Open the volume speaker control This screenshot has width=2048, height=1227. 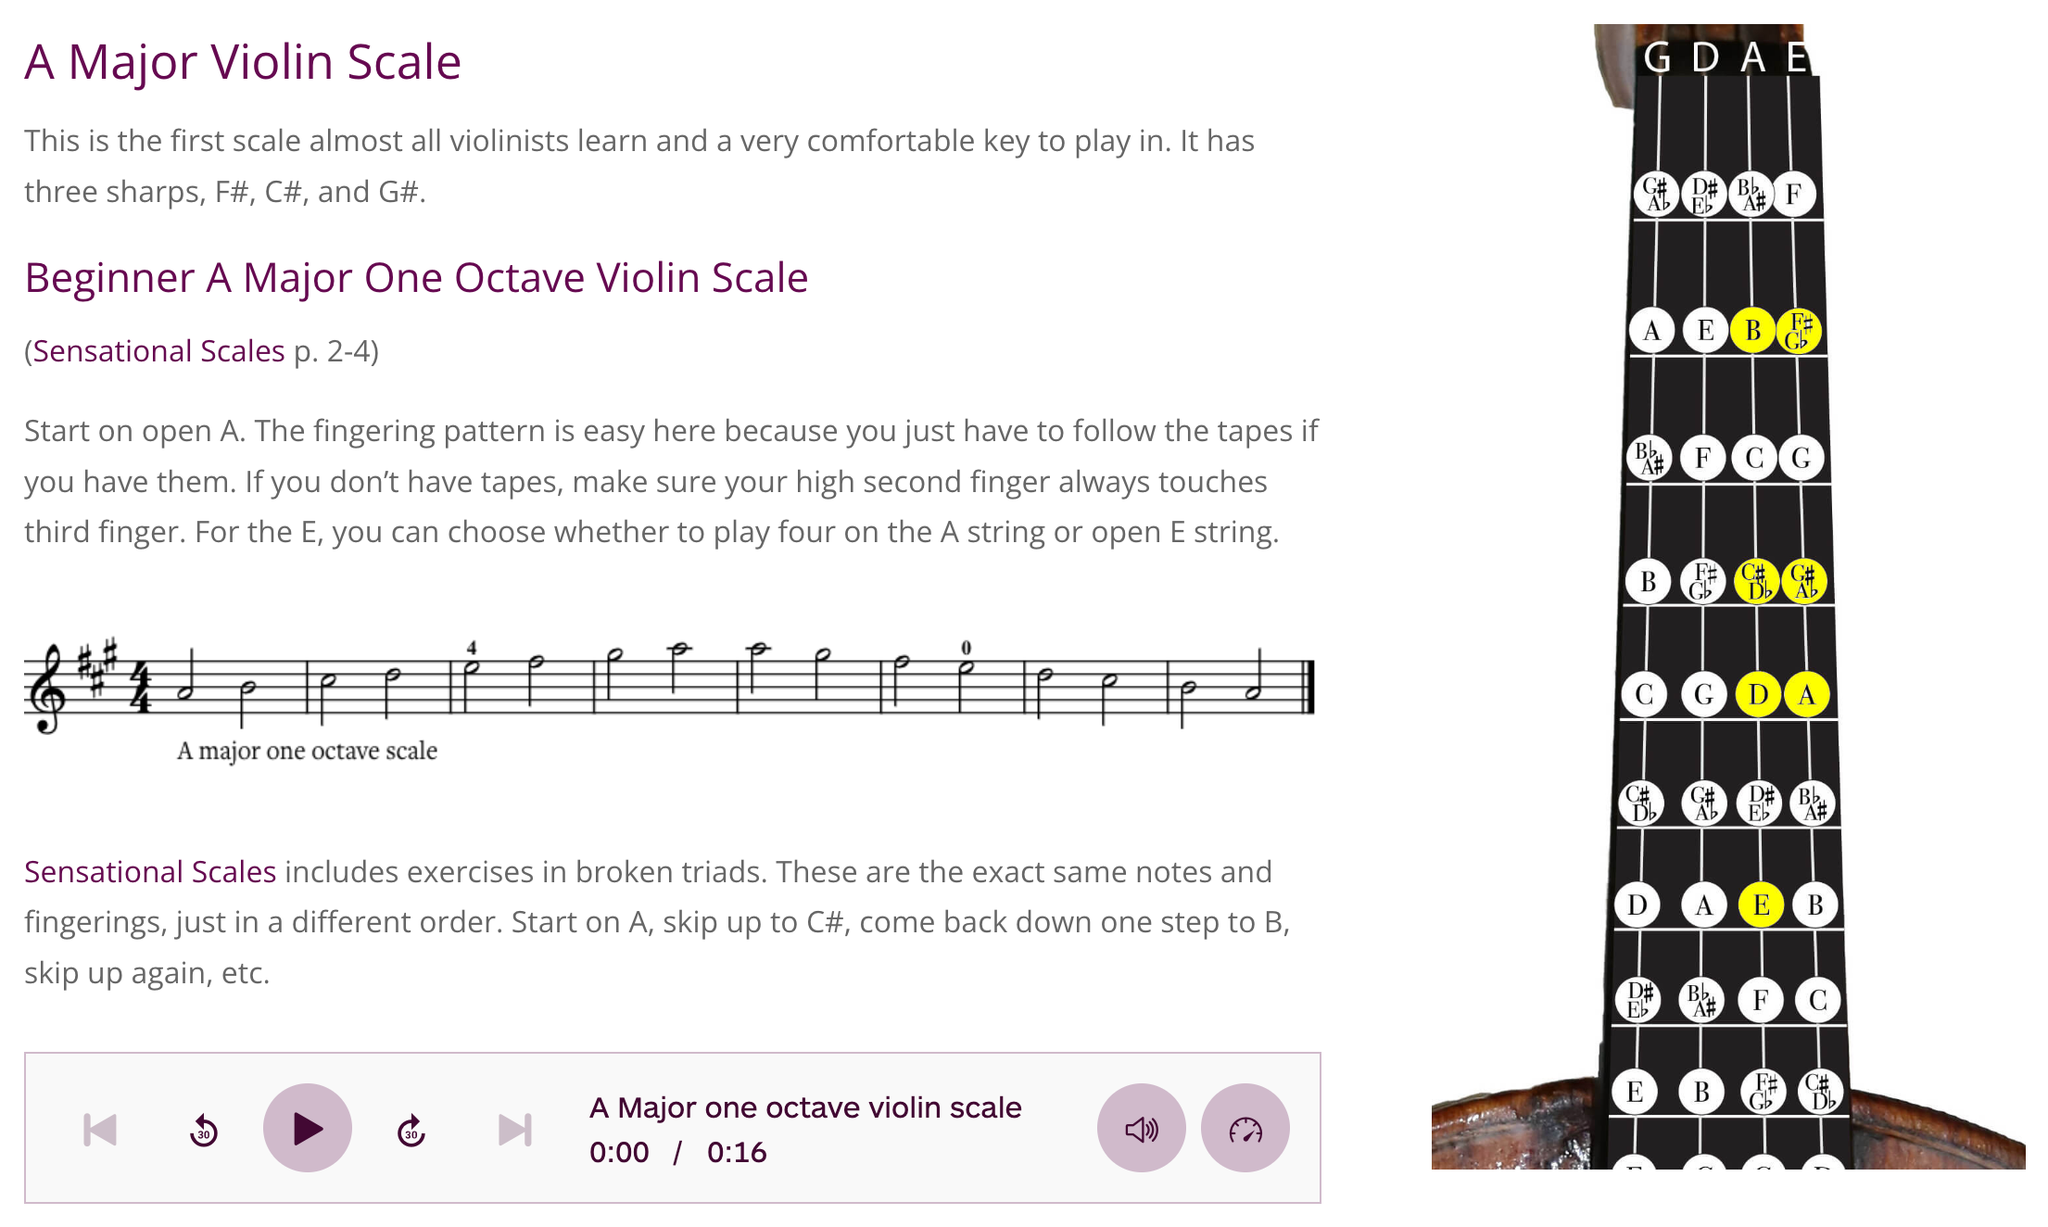[1141, 1128]
